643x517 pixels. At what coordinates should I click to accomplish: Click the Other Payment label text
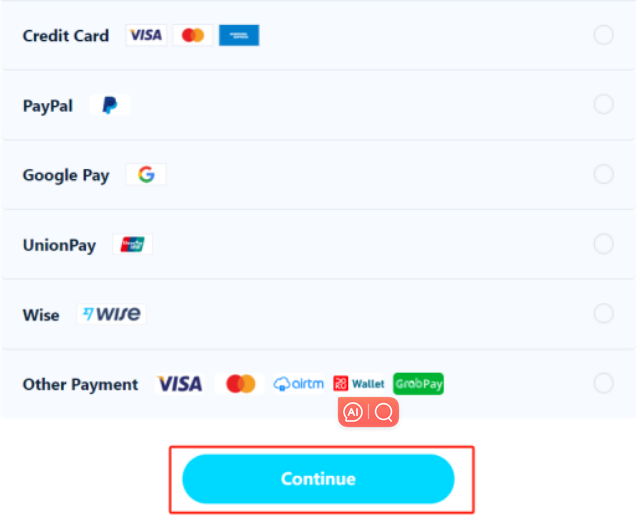click(80, 385)
